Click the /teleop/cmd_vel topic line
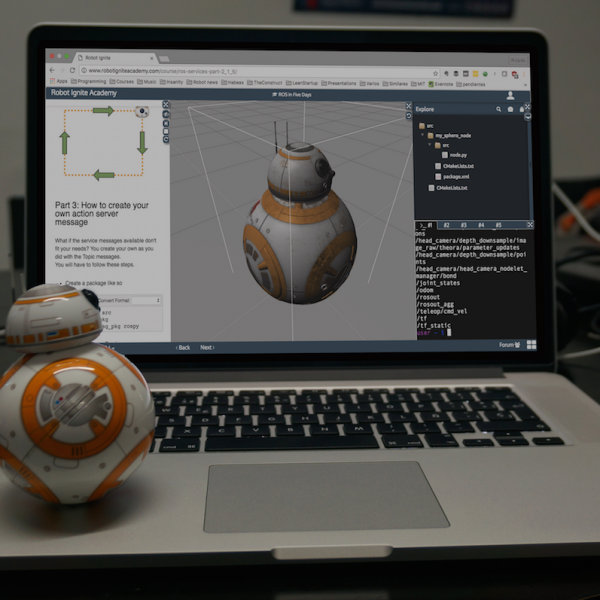Screen dimensions: 600x600 442,311
